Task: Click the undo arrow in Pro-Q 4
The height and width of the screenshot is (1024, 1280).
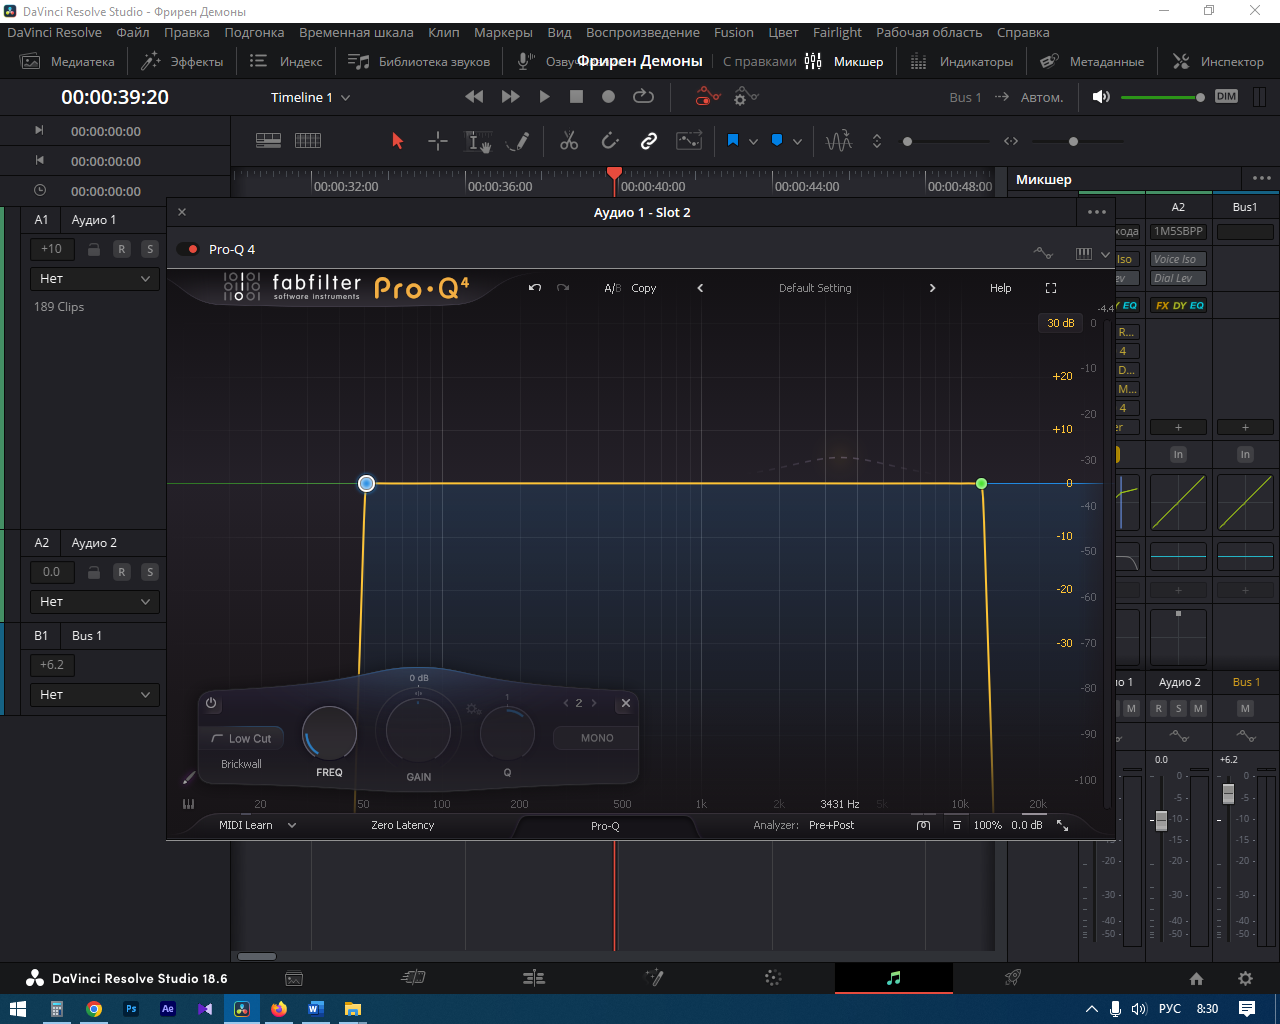Action: pos(535,288)
